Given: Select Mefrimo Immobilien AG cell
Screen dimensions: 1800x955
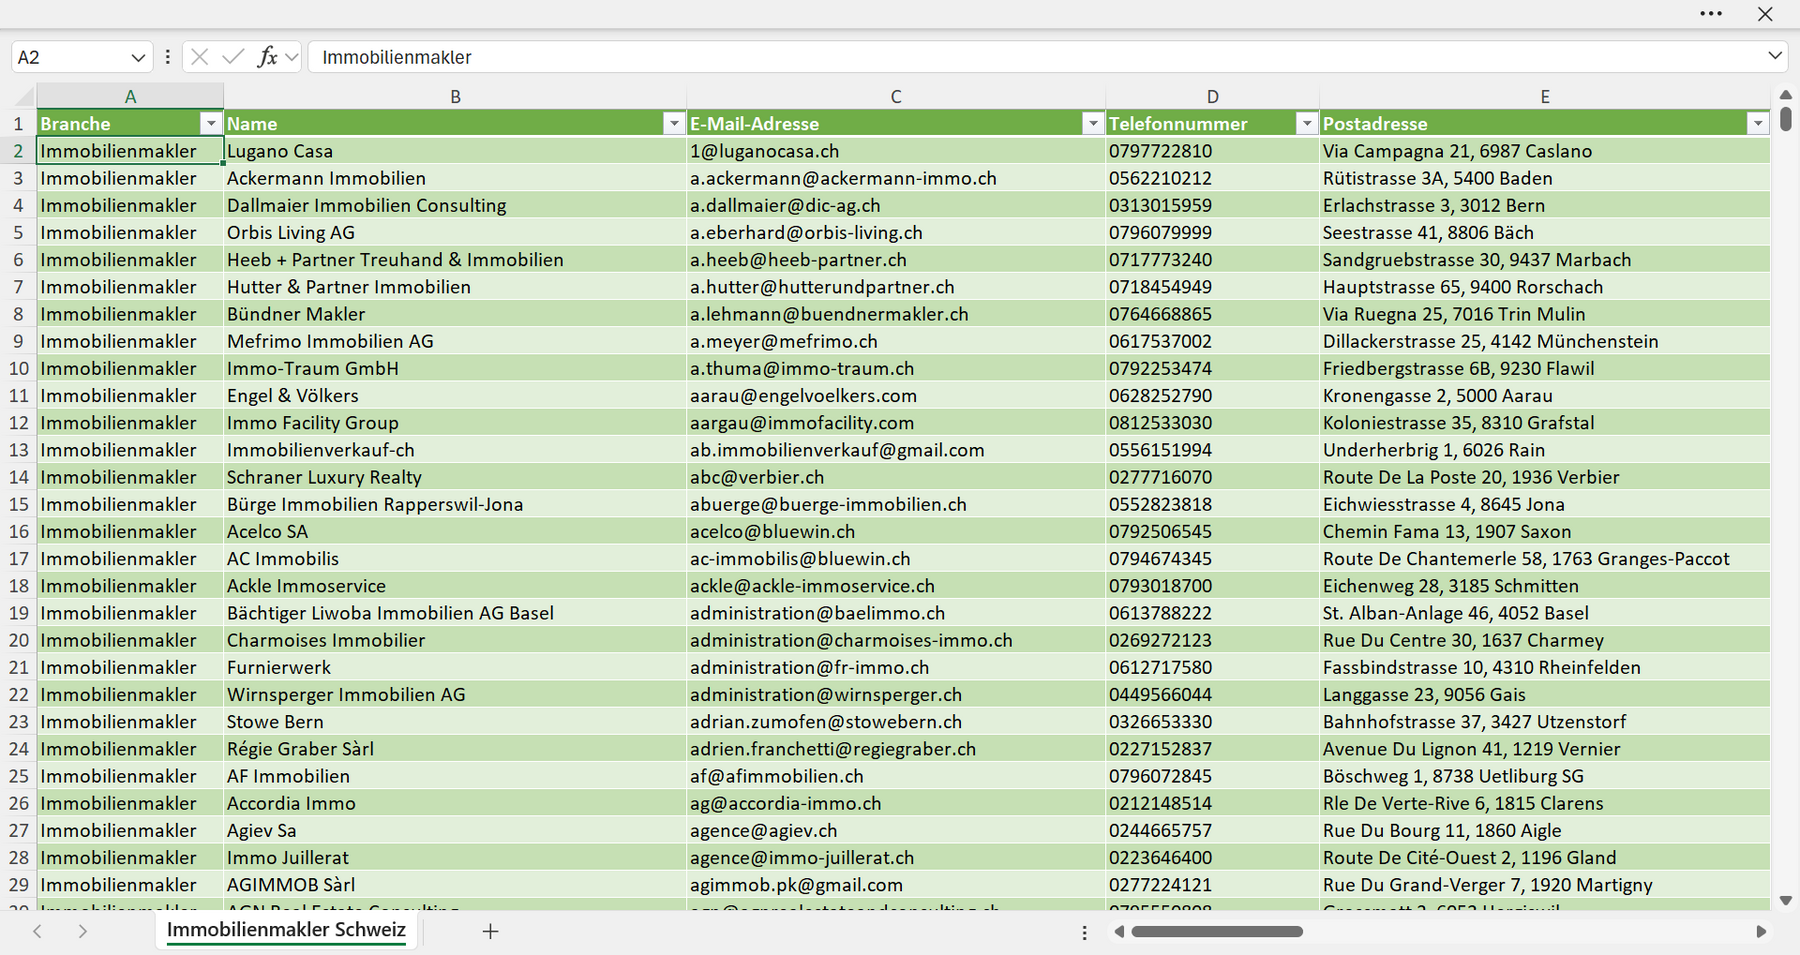Looking at the screenshot, I should pos(455,341).
